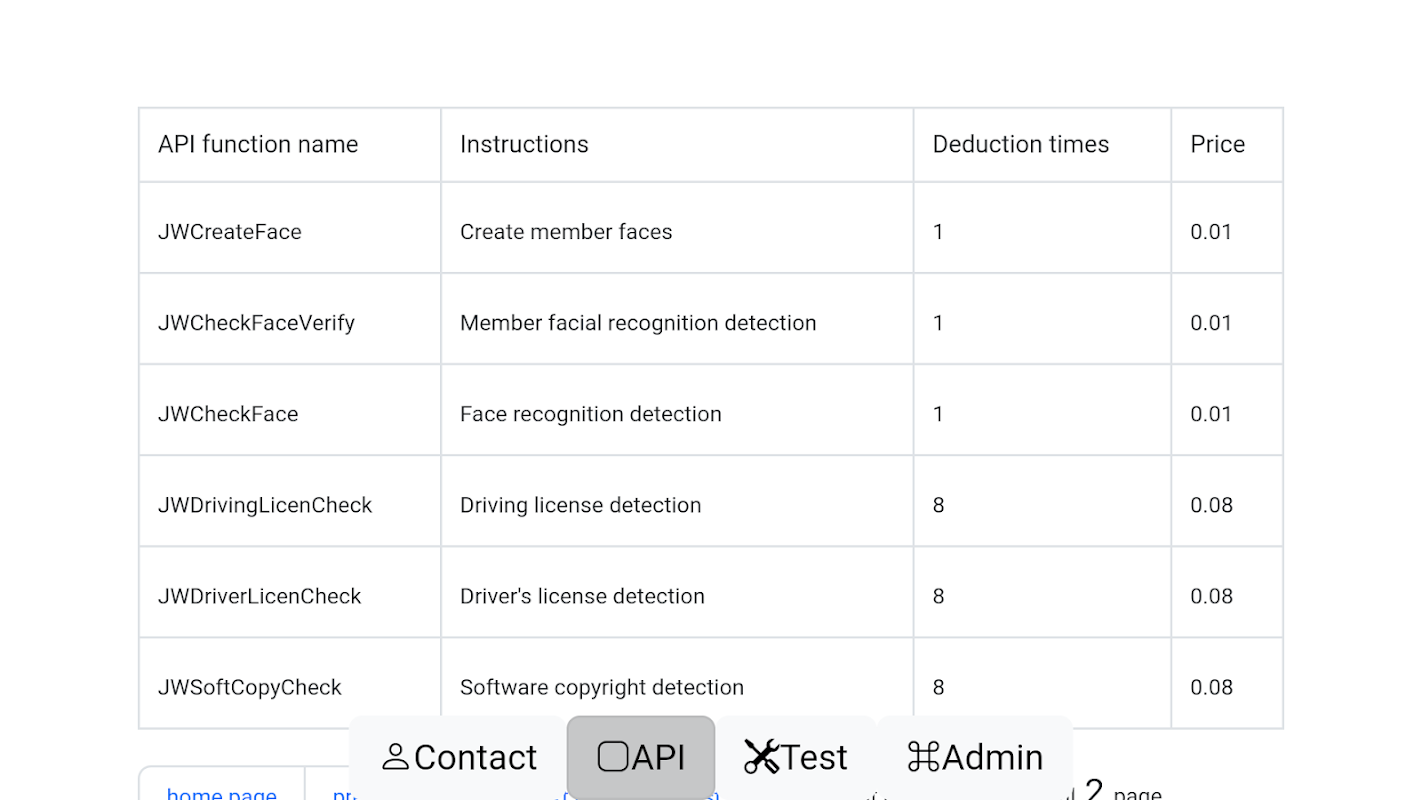Click the JWDriverLicenCheck function cell
The image size is (1422, 800).
[x=260, y=596]
